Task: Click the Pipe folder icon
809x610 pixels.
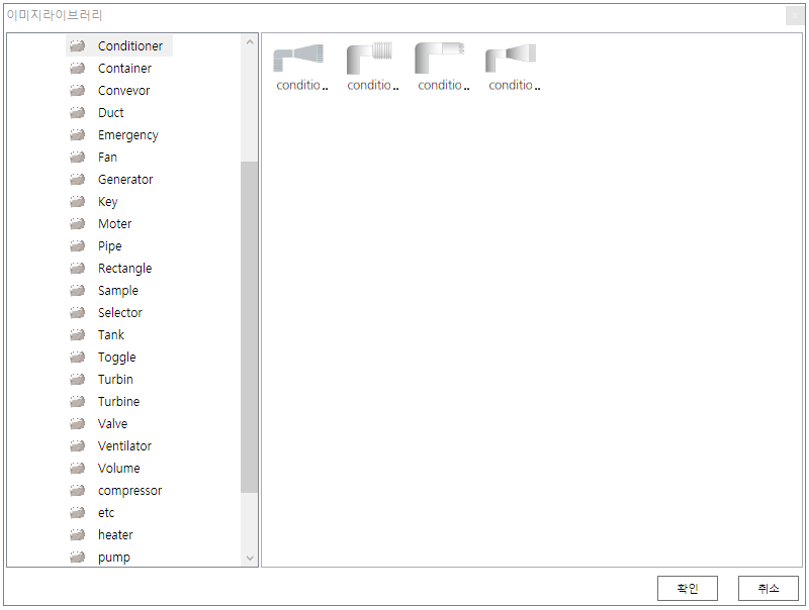Action: point(77,246)
